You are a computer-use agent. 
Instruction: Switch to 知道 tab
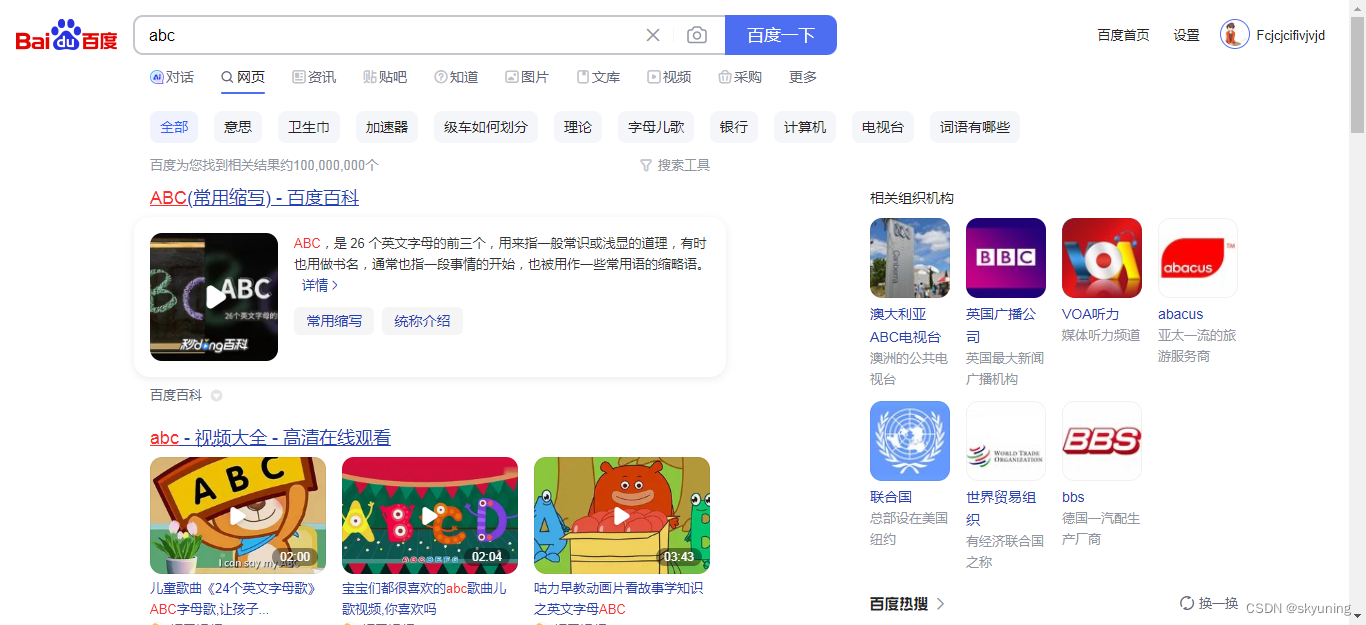click(x=456, y=77)
